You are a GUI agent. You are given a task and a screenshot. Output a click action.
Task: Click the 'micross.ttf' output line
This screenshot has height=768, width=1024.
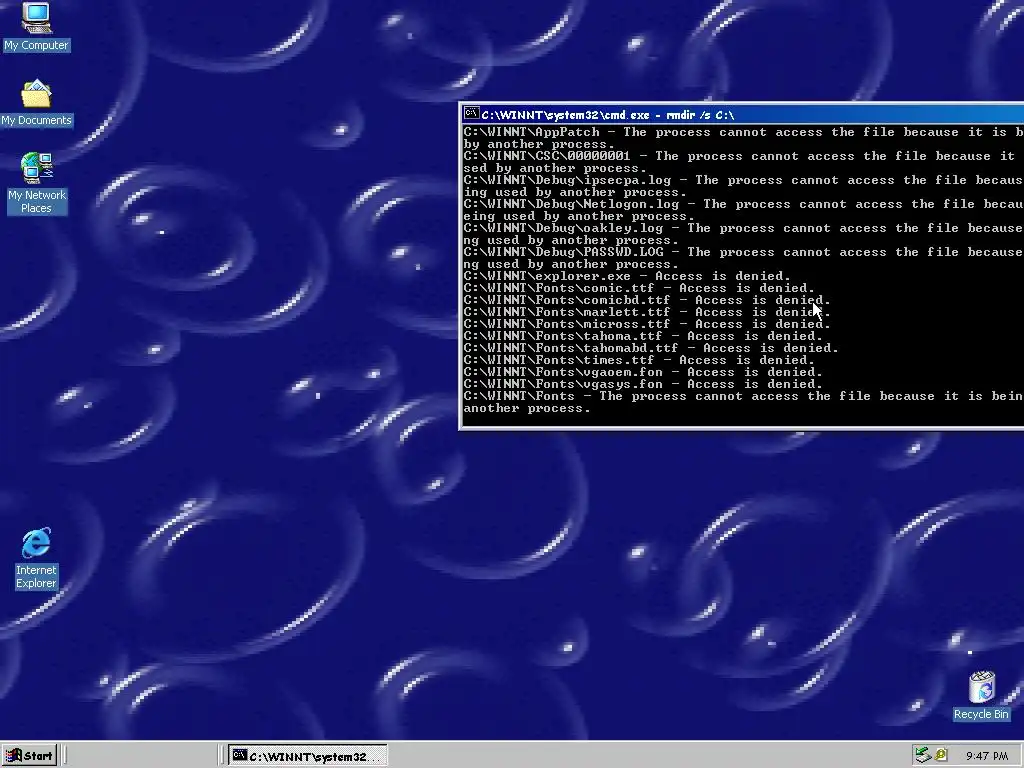pos(647,324)
